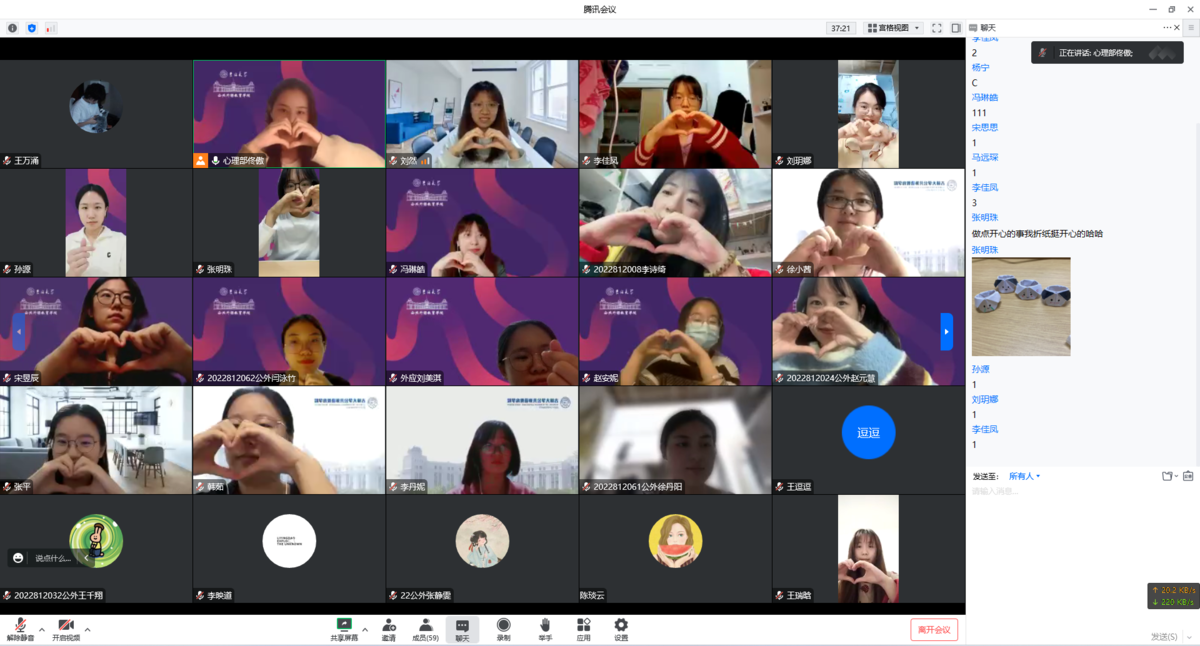Select 李映道 avatar tile
Screen dimensions: 1200x646
click(289, 541)
